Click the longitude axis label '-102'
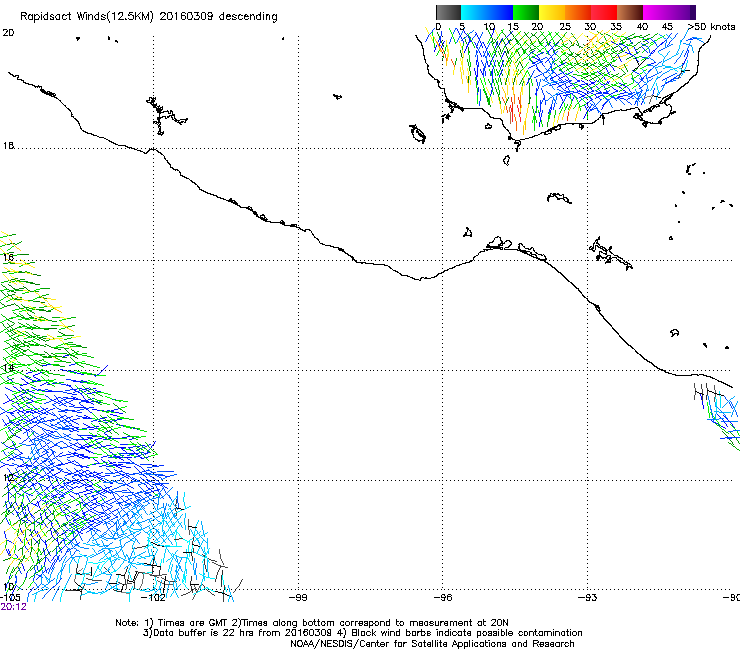The width and height of the screenshot is (740, 650). click(x=155, y=597)
